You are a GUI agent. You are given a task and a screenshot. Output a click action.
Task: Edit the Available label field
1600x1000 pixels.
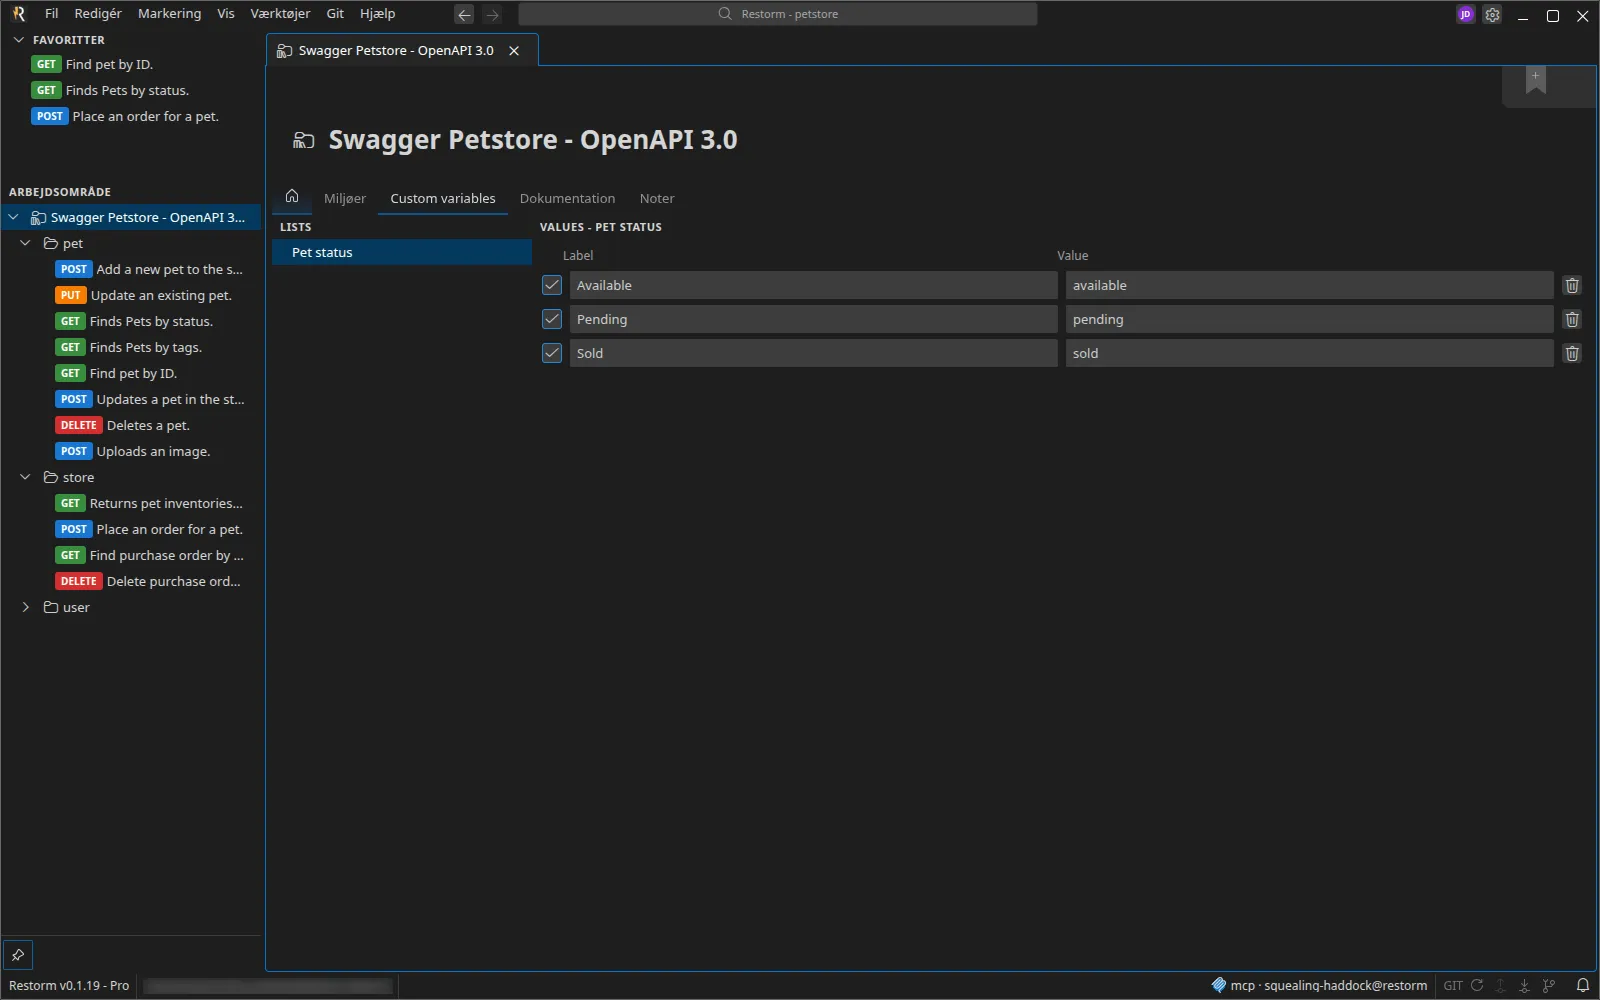[x=813, y=285]
